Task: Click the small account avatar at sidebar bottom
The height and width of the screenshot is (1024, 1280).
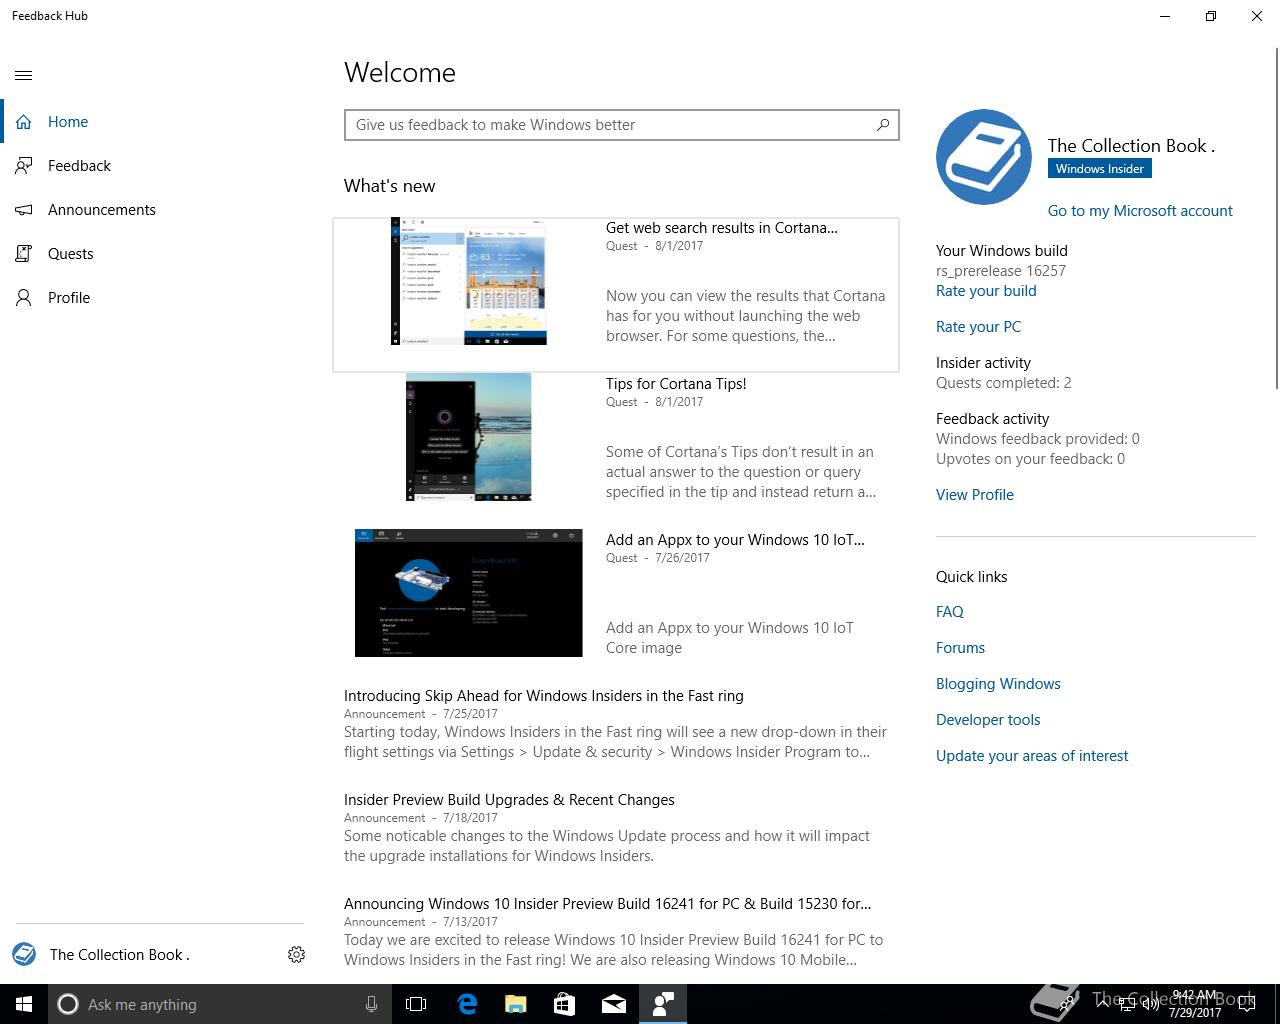Action: pos(24,954)
